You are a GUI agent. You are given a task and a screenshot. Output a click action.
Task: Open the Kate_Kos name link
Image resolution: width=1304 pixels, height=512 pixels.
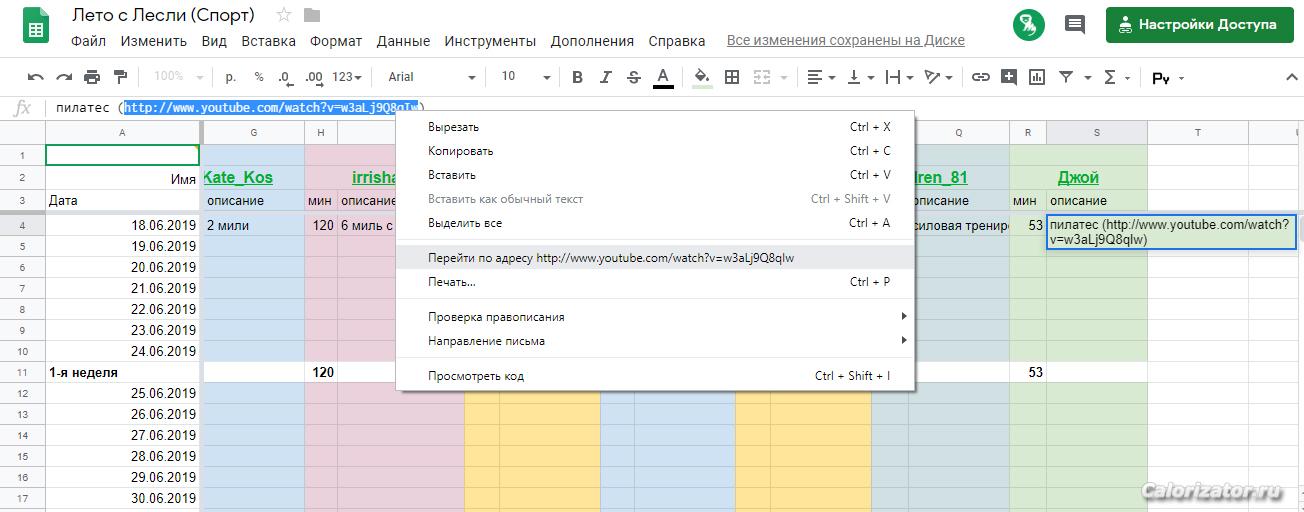(x=238, y=178)
